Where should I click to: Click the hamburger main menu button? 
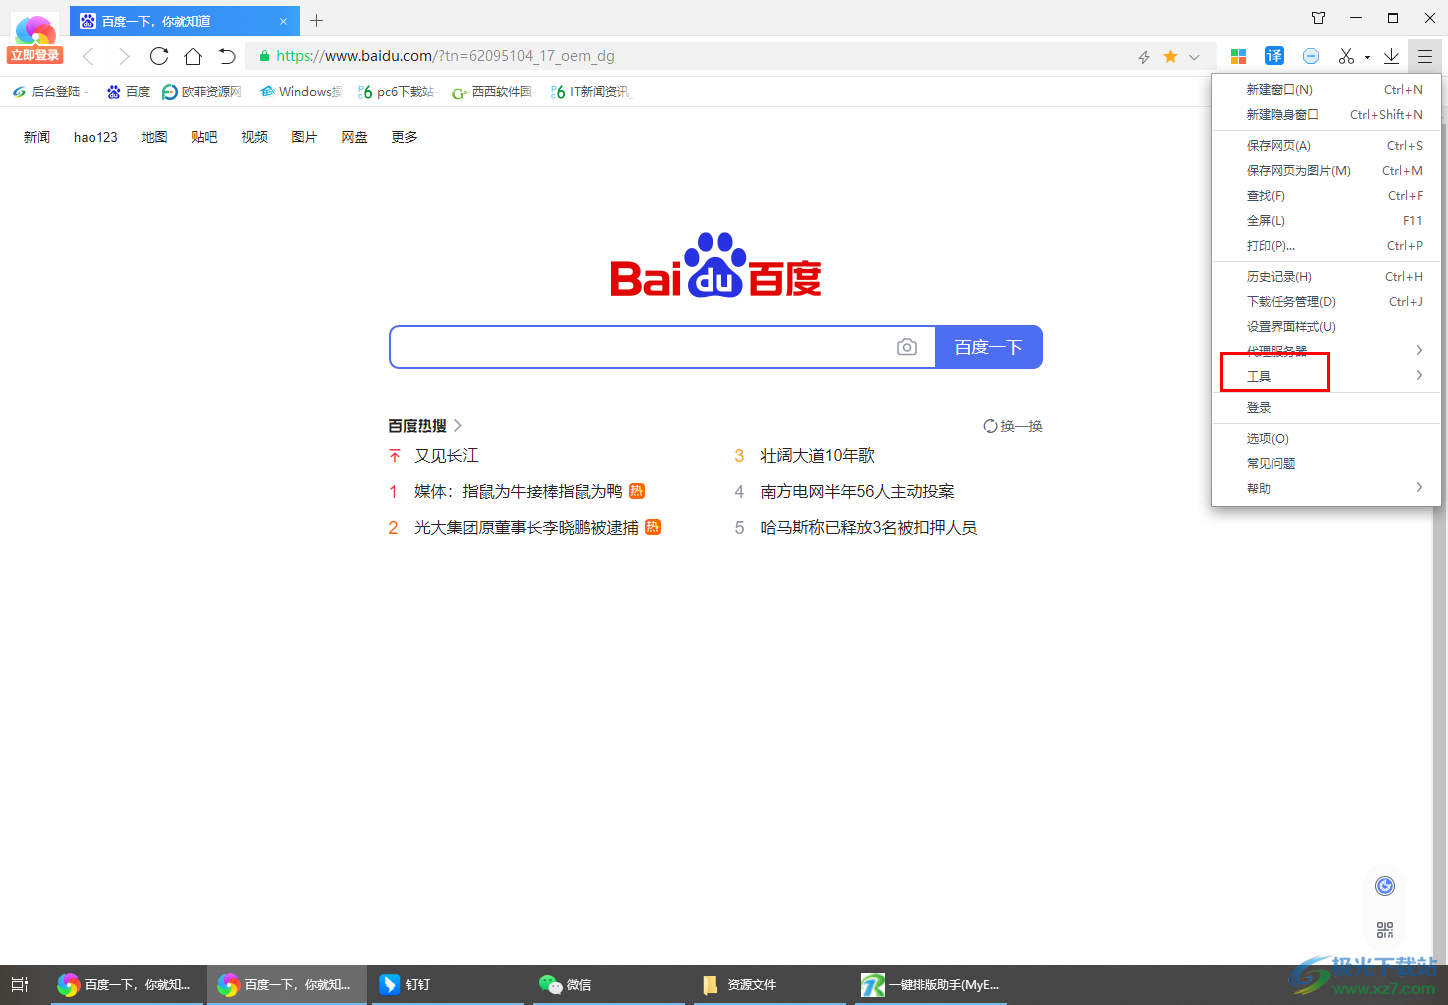[1425, 56]
